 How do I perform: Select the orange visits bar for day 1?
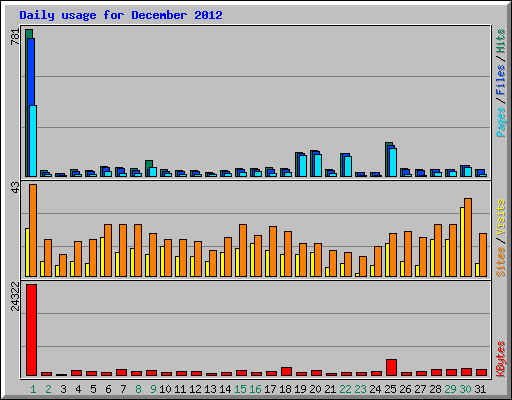click(33, 230)
